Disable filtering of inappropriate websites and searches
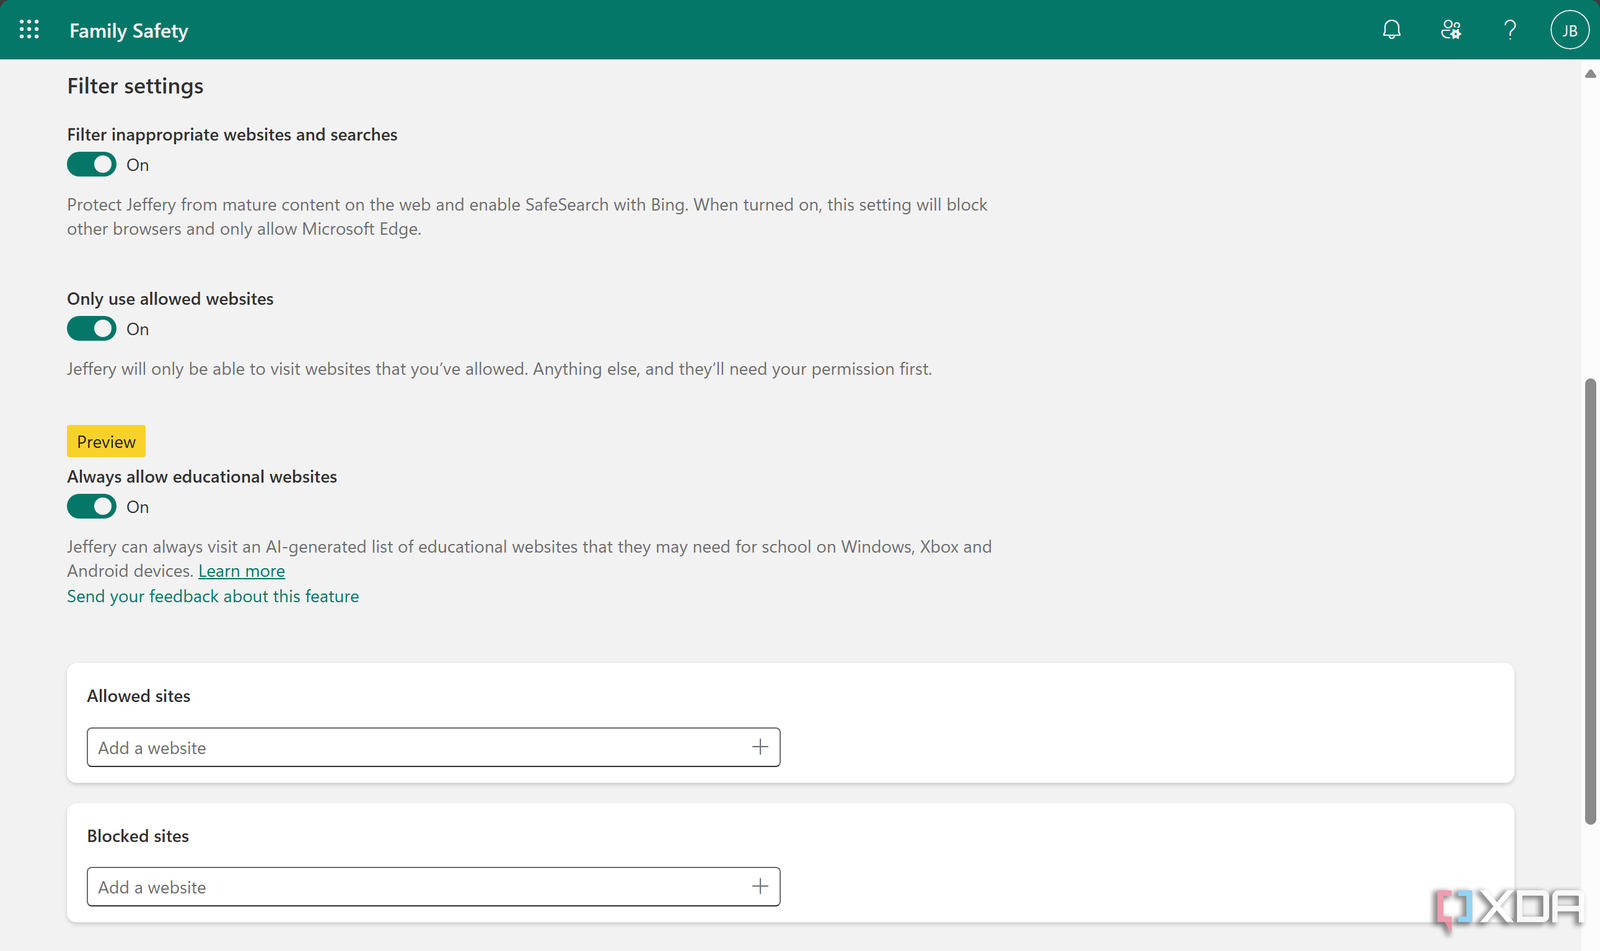The width and height of the screenshot is (1600, 951). [91, 164]
